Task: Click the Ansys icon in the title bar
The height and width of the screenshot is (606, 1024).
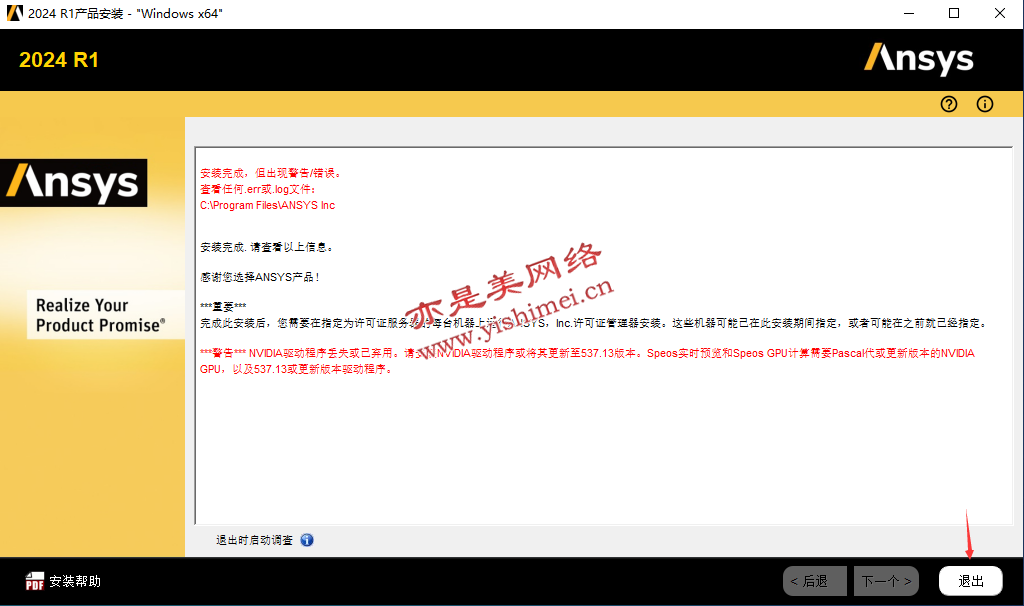Action: pos(14,13)
